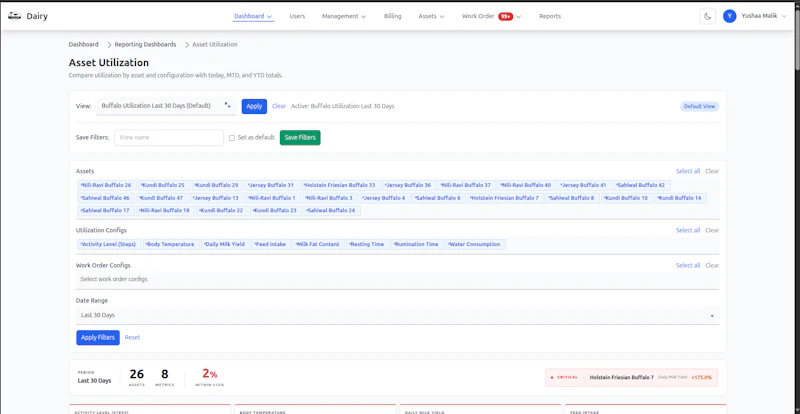
Task: Clear the Utilization Configs selection
Action: pyautogui.click(x=712, y=230)
